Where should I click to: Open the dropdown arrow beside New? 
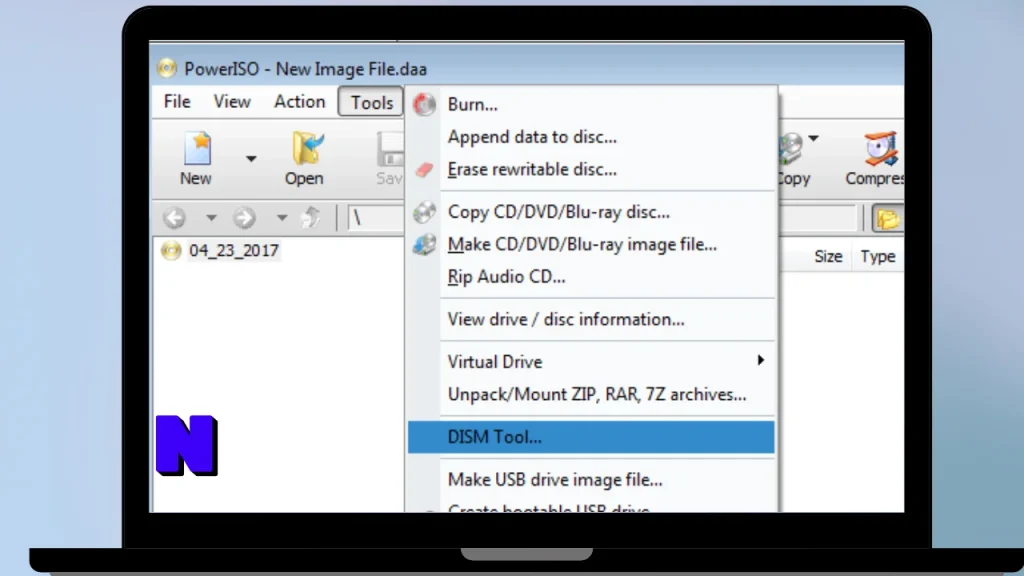[251, 159]
